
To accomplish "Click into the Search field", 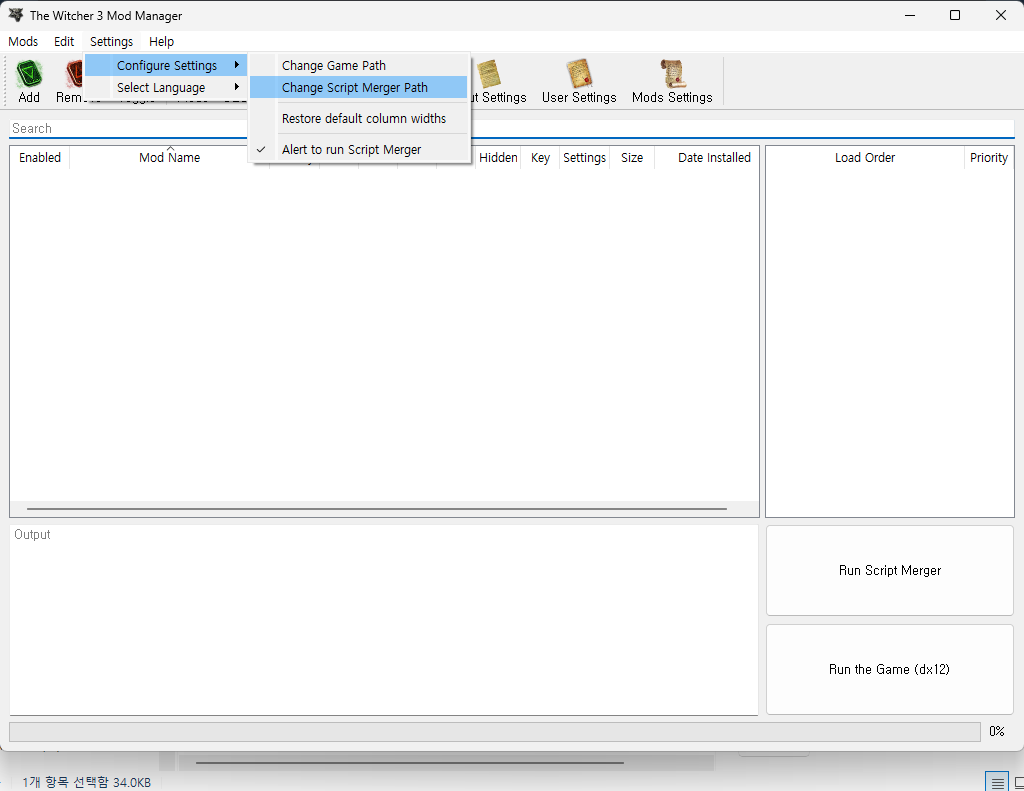I will pyautogui.click(x=511, y=129).
